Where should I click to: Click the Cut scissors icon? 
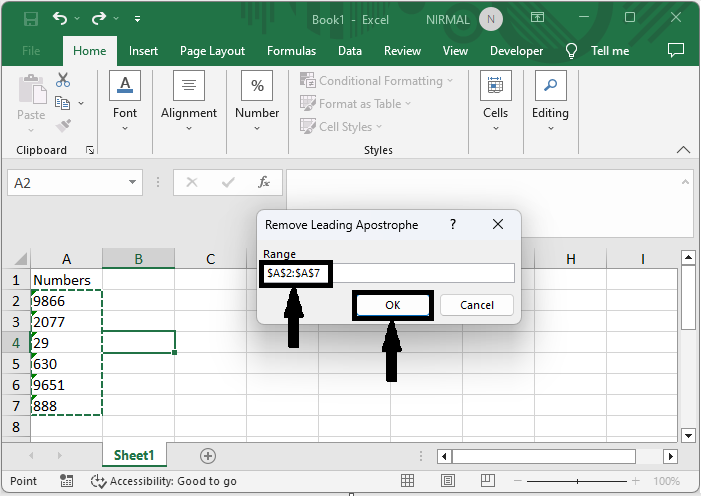click(x=63, y=80)
